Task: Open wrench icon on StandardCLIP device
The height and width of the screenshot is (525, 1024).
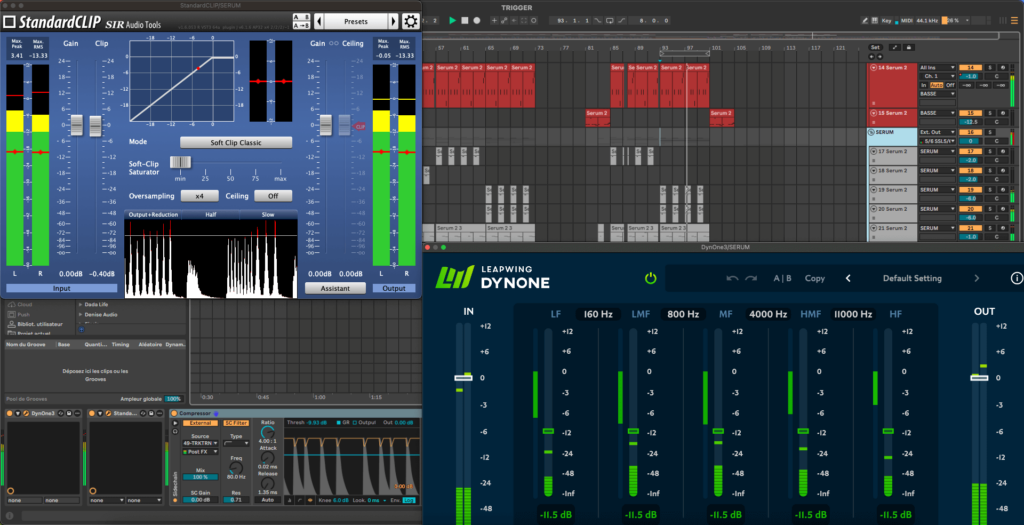Action: (108, 413)
